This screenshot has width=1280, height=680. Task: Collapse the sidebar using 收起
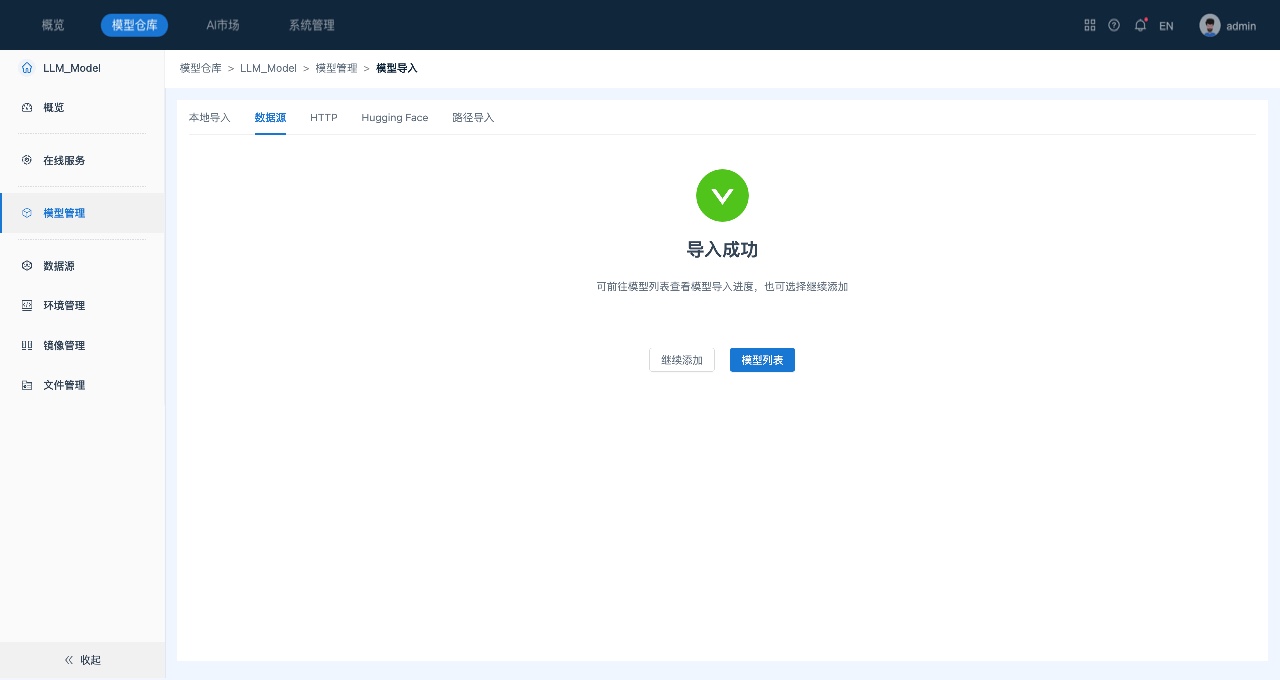pyautogui.click(x=82, y=660)
